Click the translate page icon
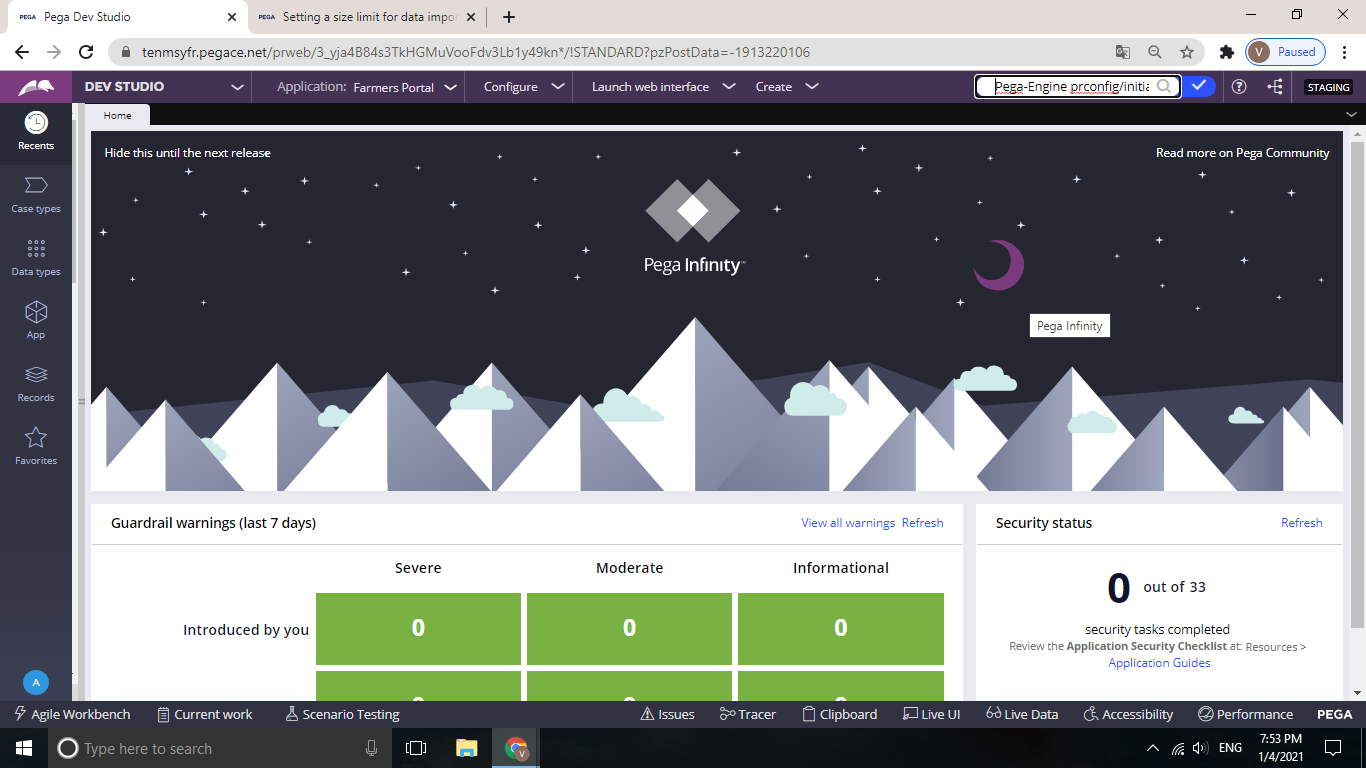The image size is (1366, 768). pos(1123,52)
